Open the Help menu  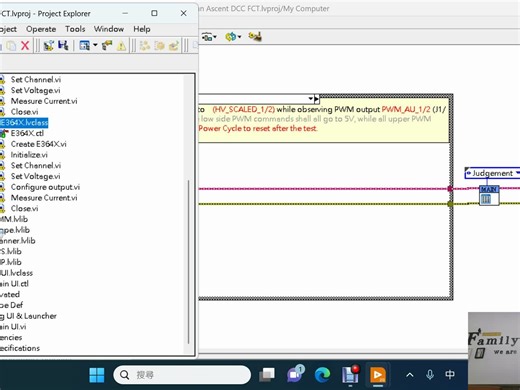[x=142, y=29]
